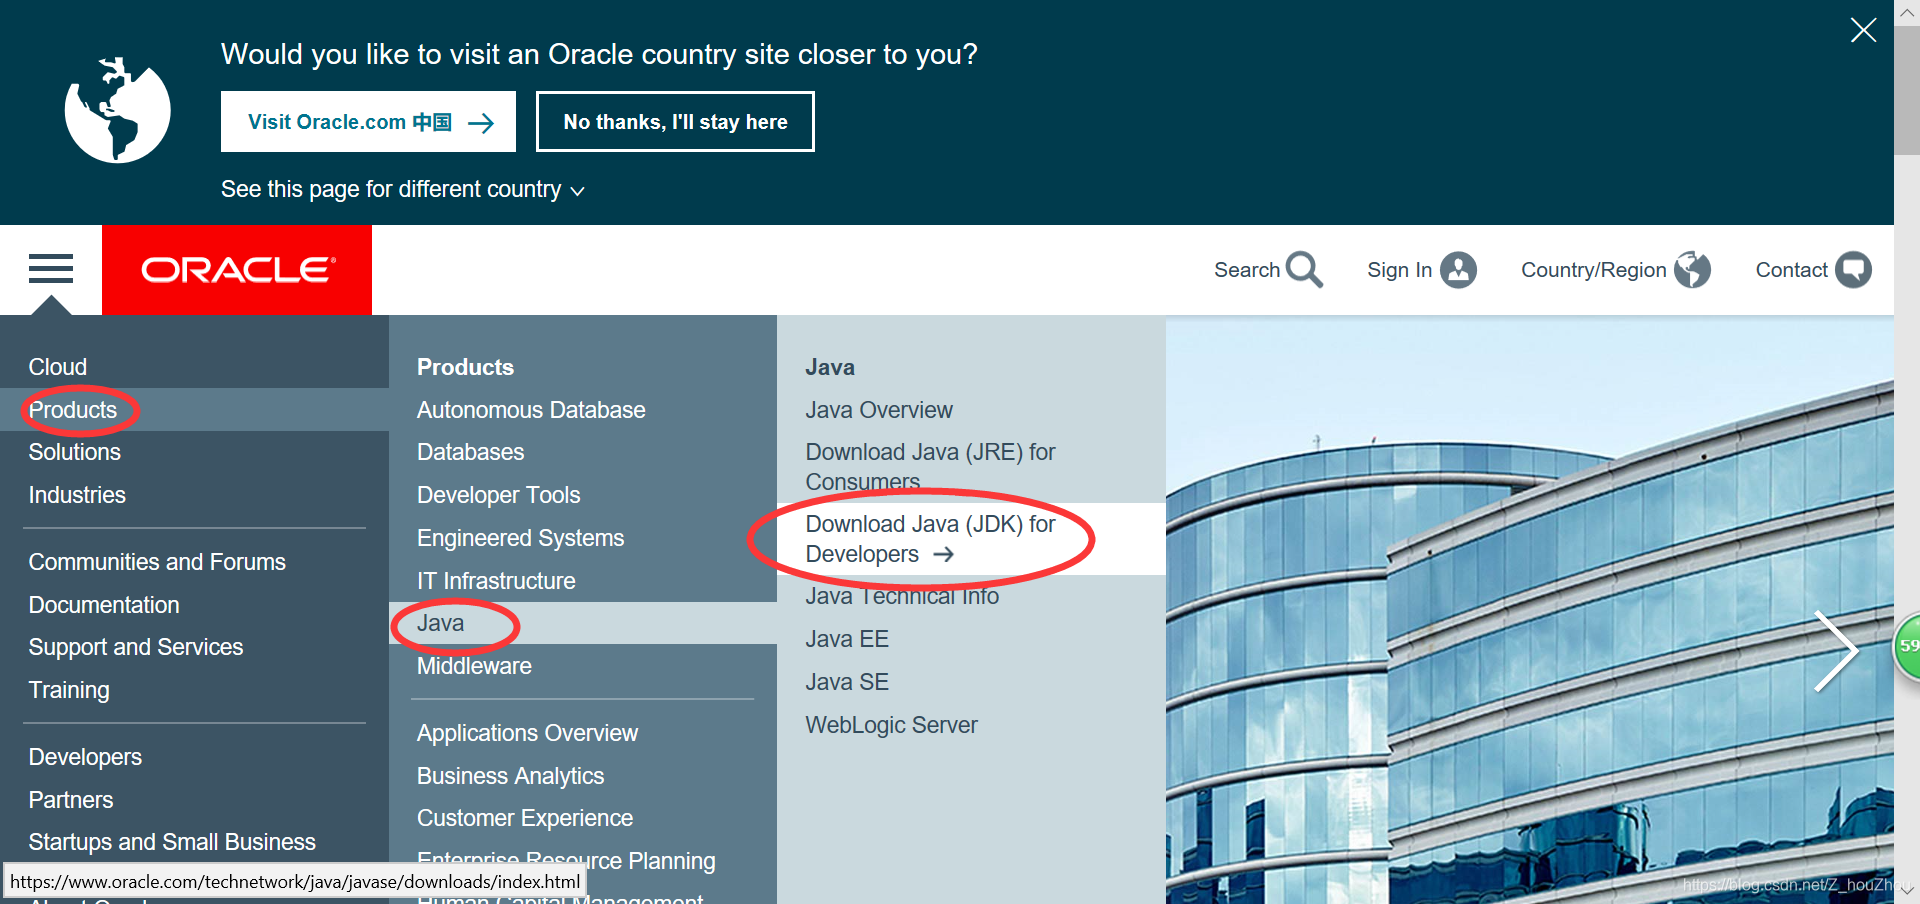Open Java SE link
Screen dimensions: 1920x904
click(x=847, y=682)
